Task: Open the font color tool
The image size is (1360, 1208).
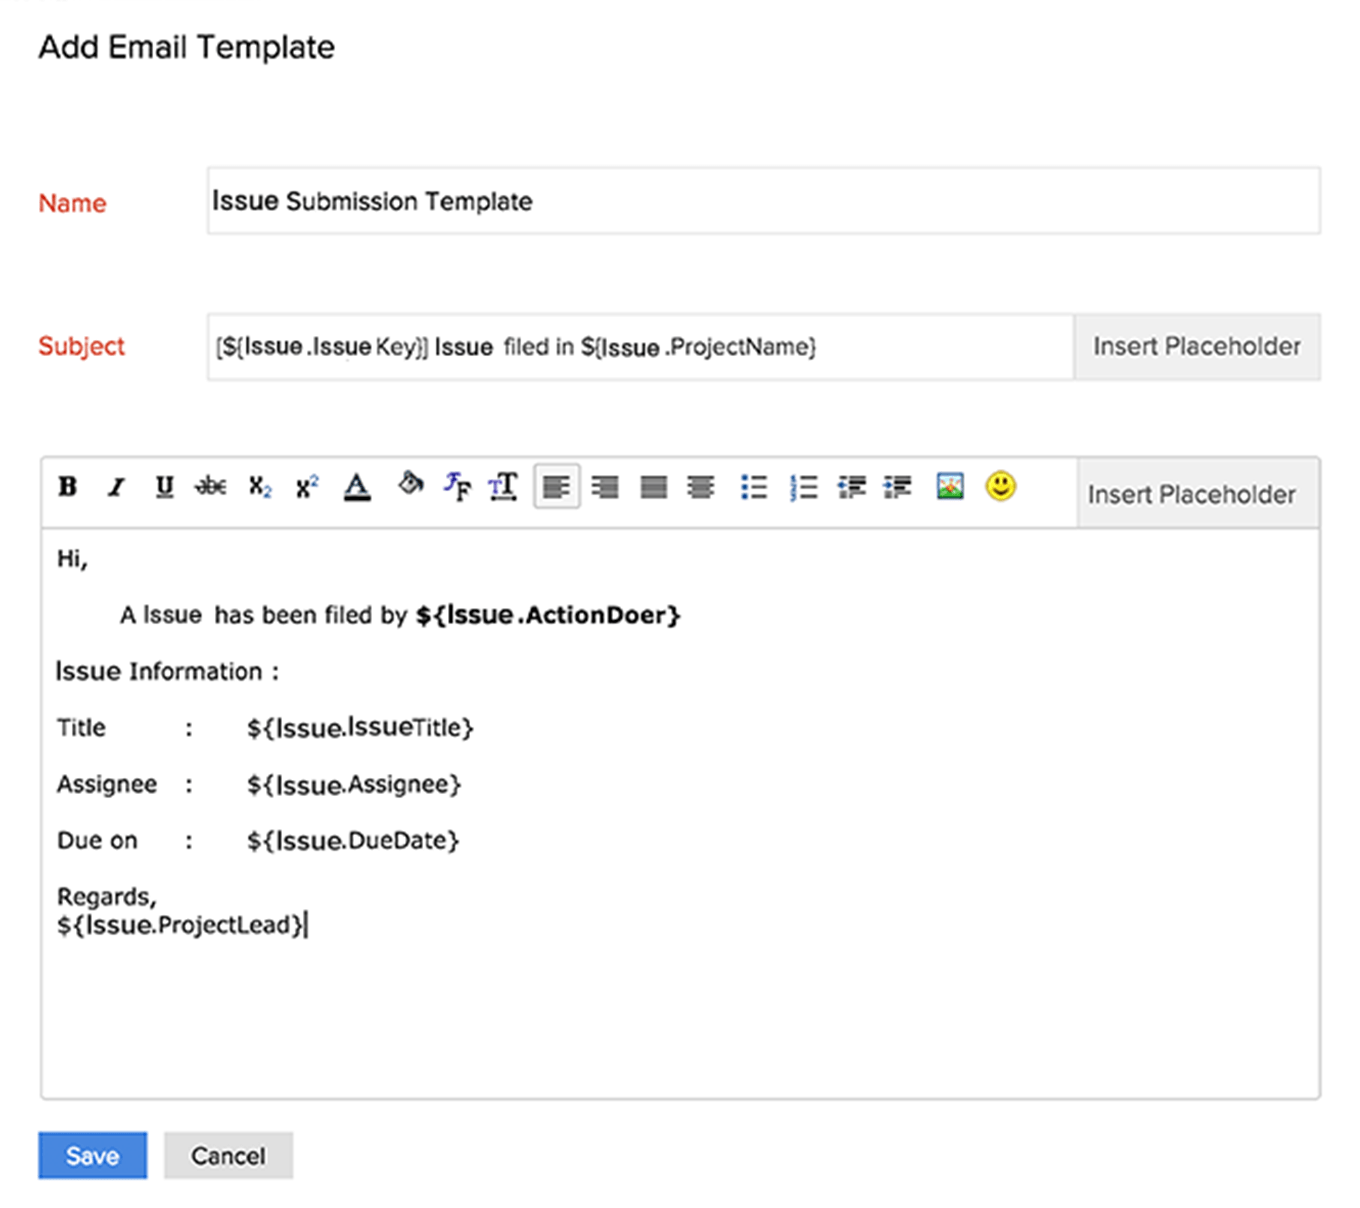Action: point(356,487)
